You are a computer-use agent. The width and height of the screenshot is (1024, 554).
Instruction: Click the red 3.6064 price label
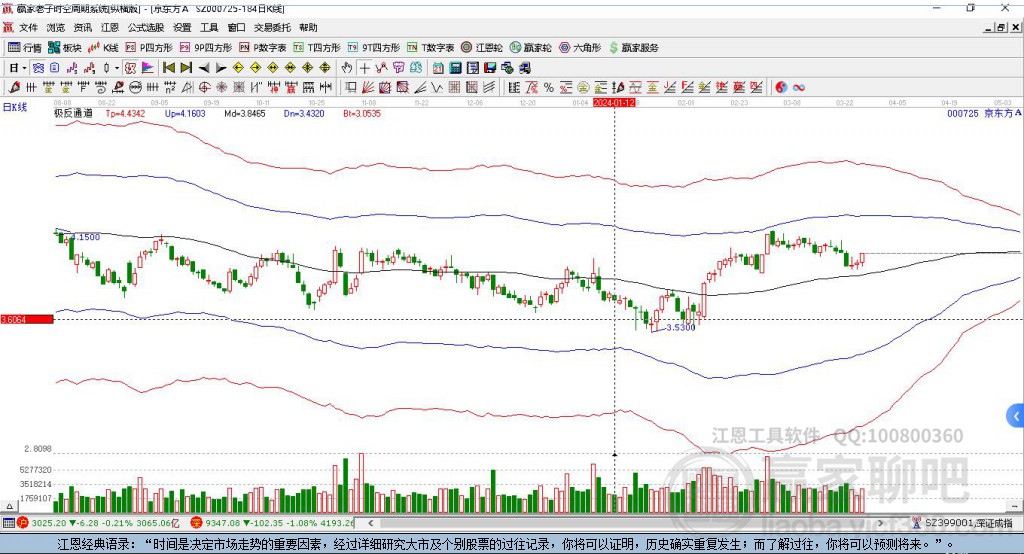click(x=27, y=319)
